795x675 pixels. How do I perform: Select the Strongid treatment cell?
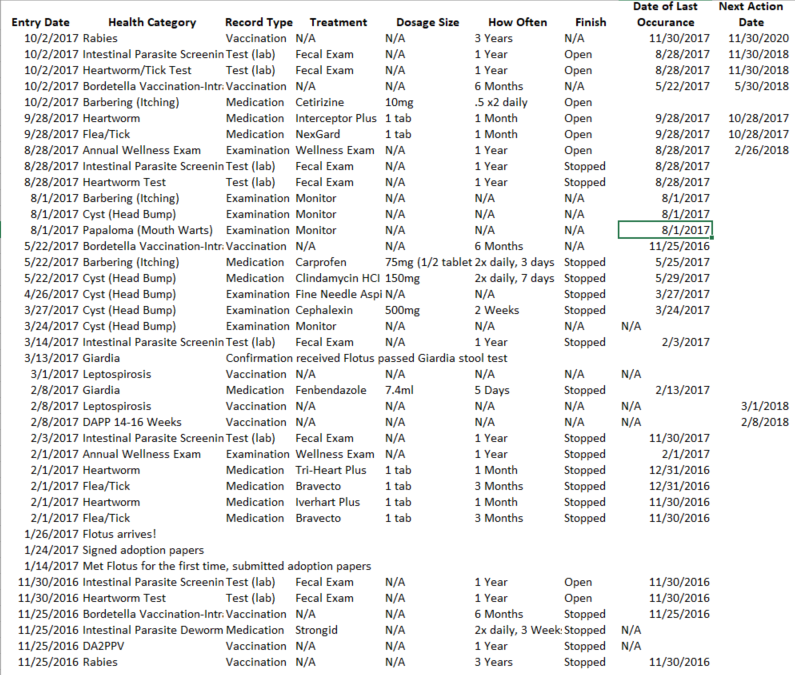click(x=316, y=630)
